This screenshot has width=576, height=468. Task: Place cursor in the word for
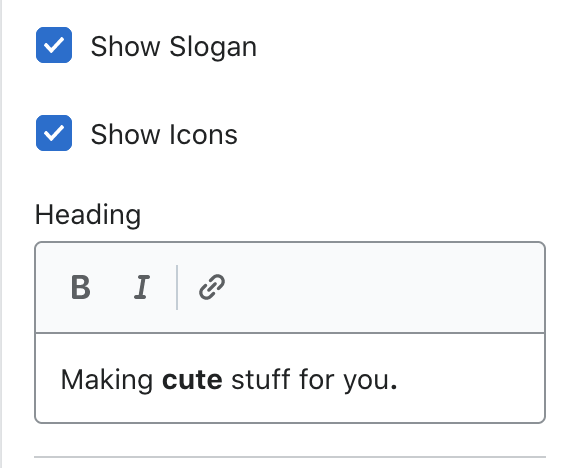[317, 379]
